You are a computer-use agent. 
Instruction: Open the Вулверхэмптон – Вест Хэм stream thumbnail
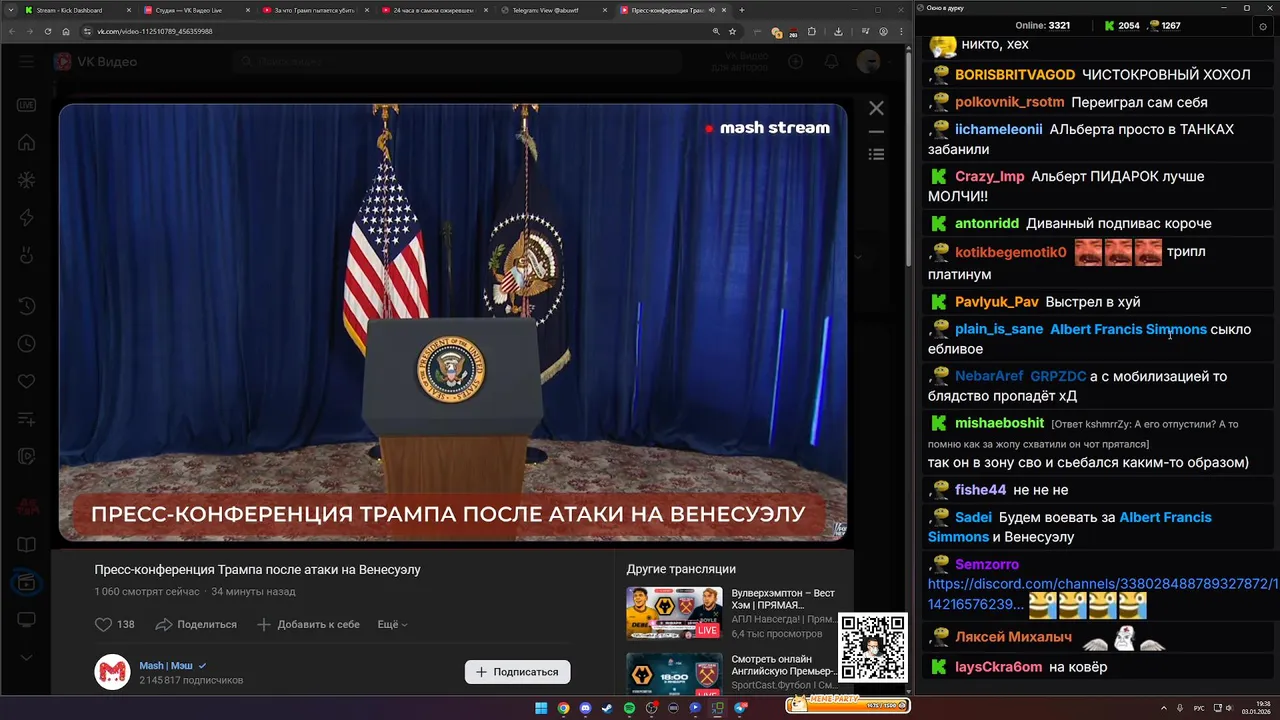point(674,613)
